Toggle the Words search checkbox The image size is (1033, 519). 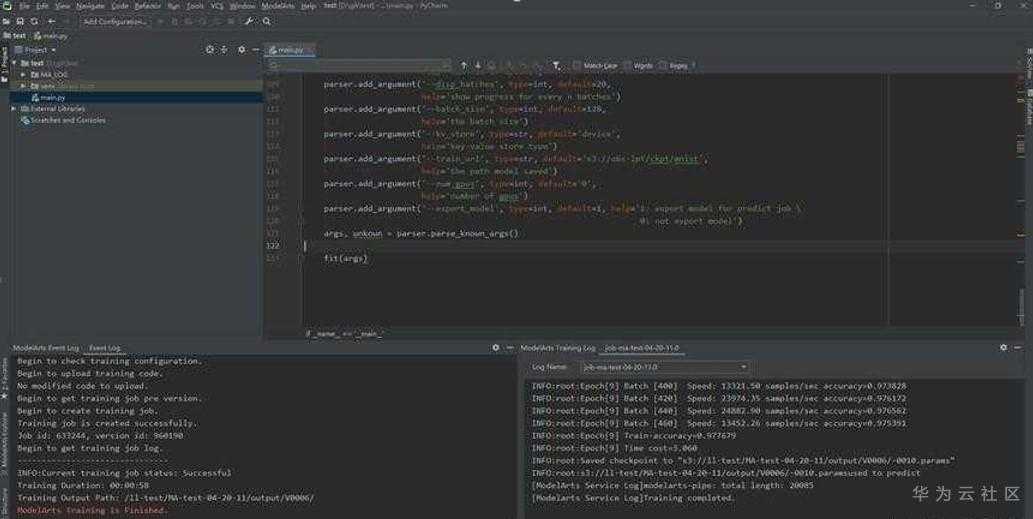[627, 66]
